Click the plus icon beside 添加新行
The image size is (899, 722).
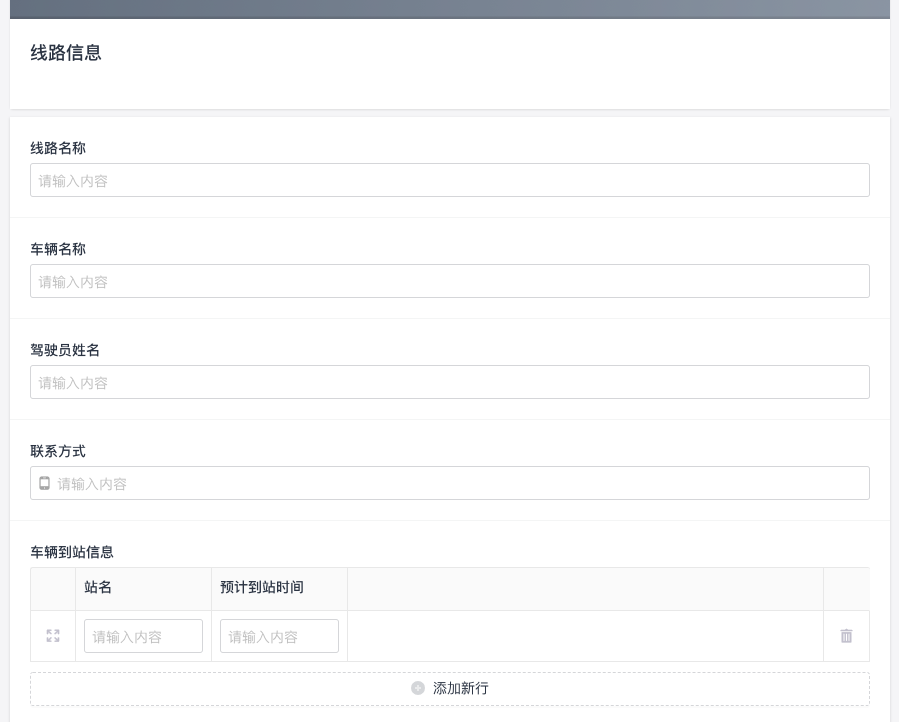418,688
